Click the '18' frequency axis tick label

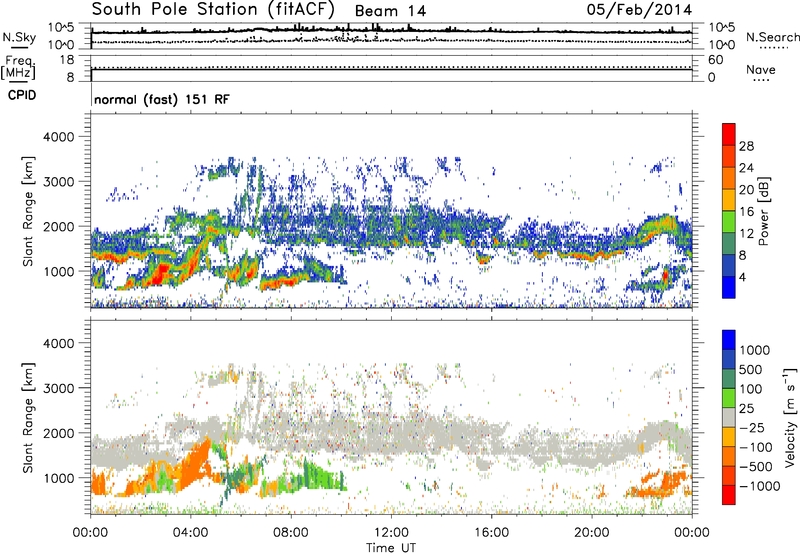pos(67,60)
